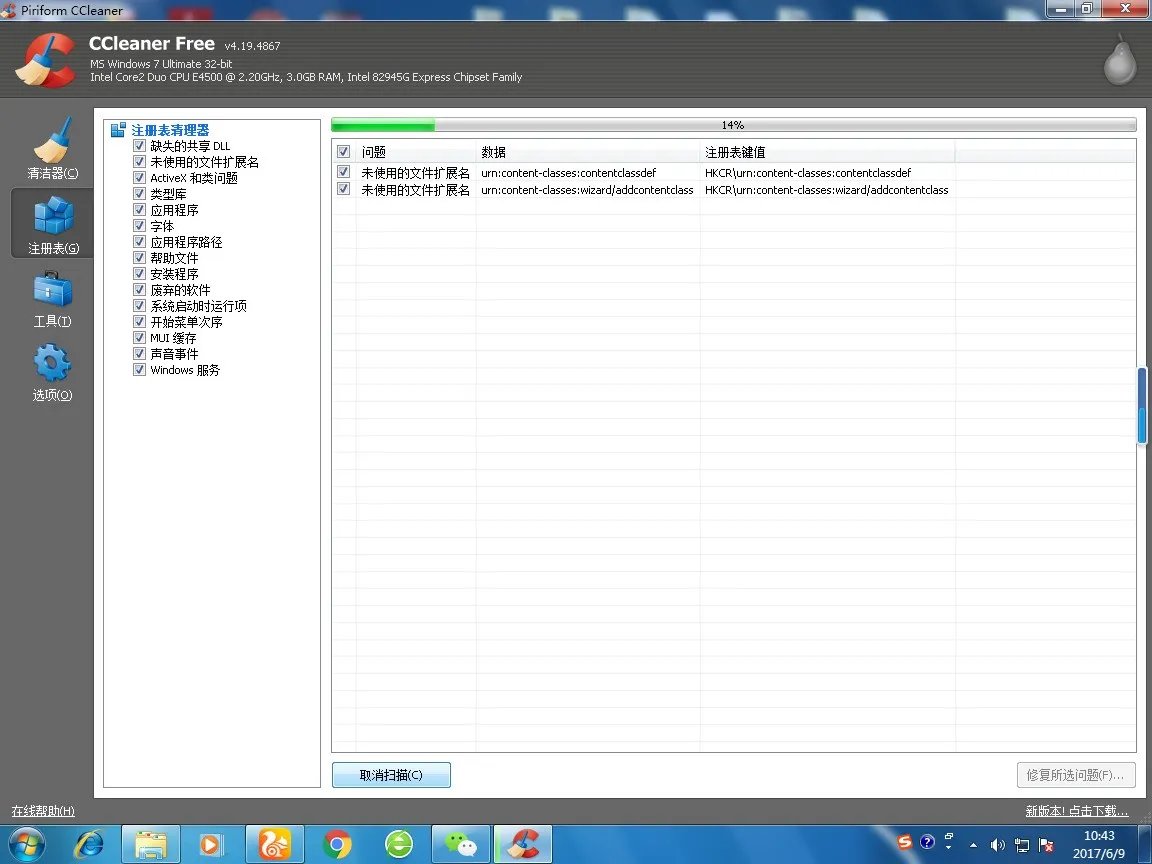1152x864 pixels.
Task: Show hidden tray icons arrow
Action: tap(973, 845)
